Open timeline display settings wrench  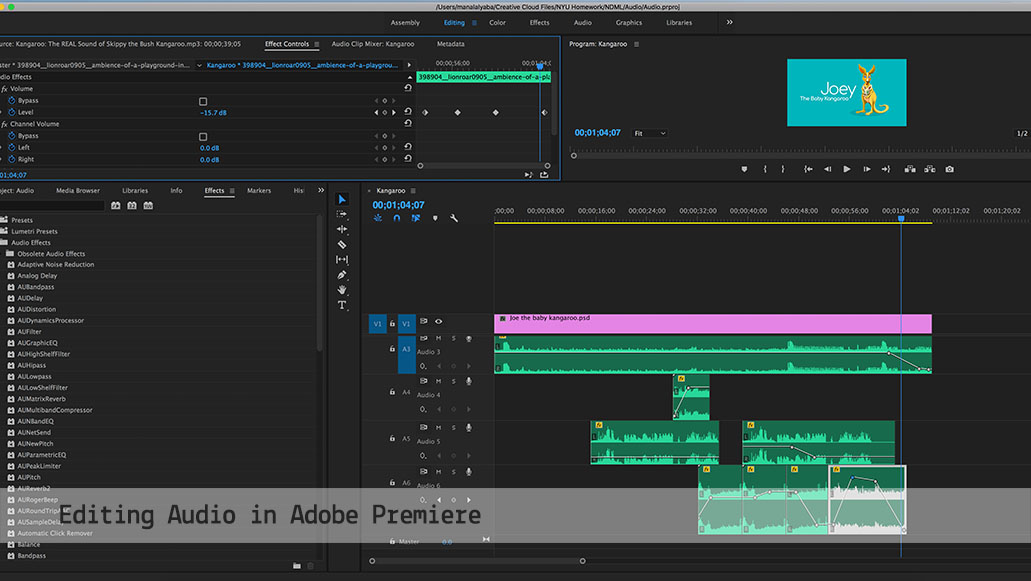(x=453, y=218)
